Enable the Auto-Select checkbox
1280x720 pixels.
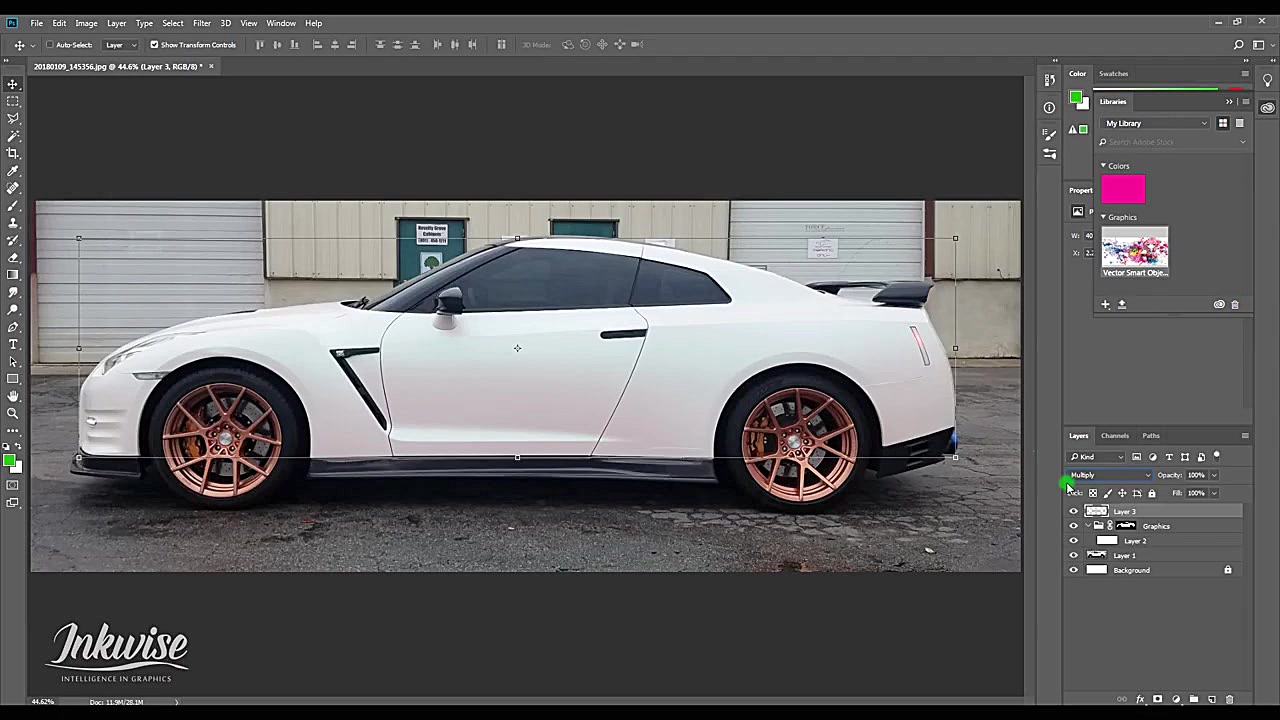point(49,45)
